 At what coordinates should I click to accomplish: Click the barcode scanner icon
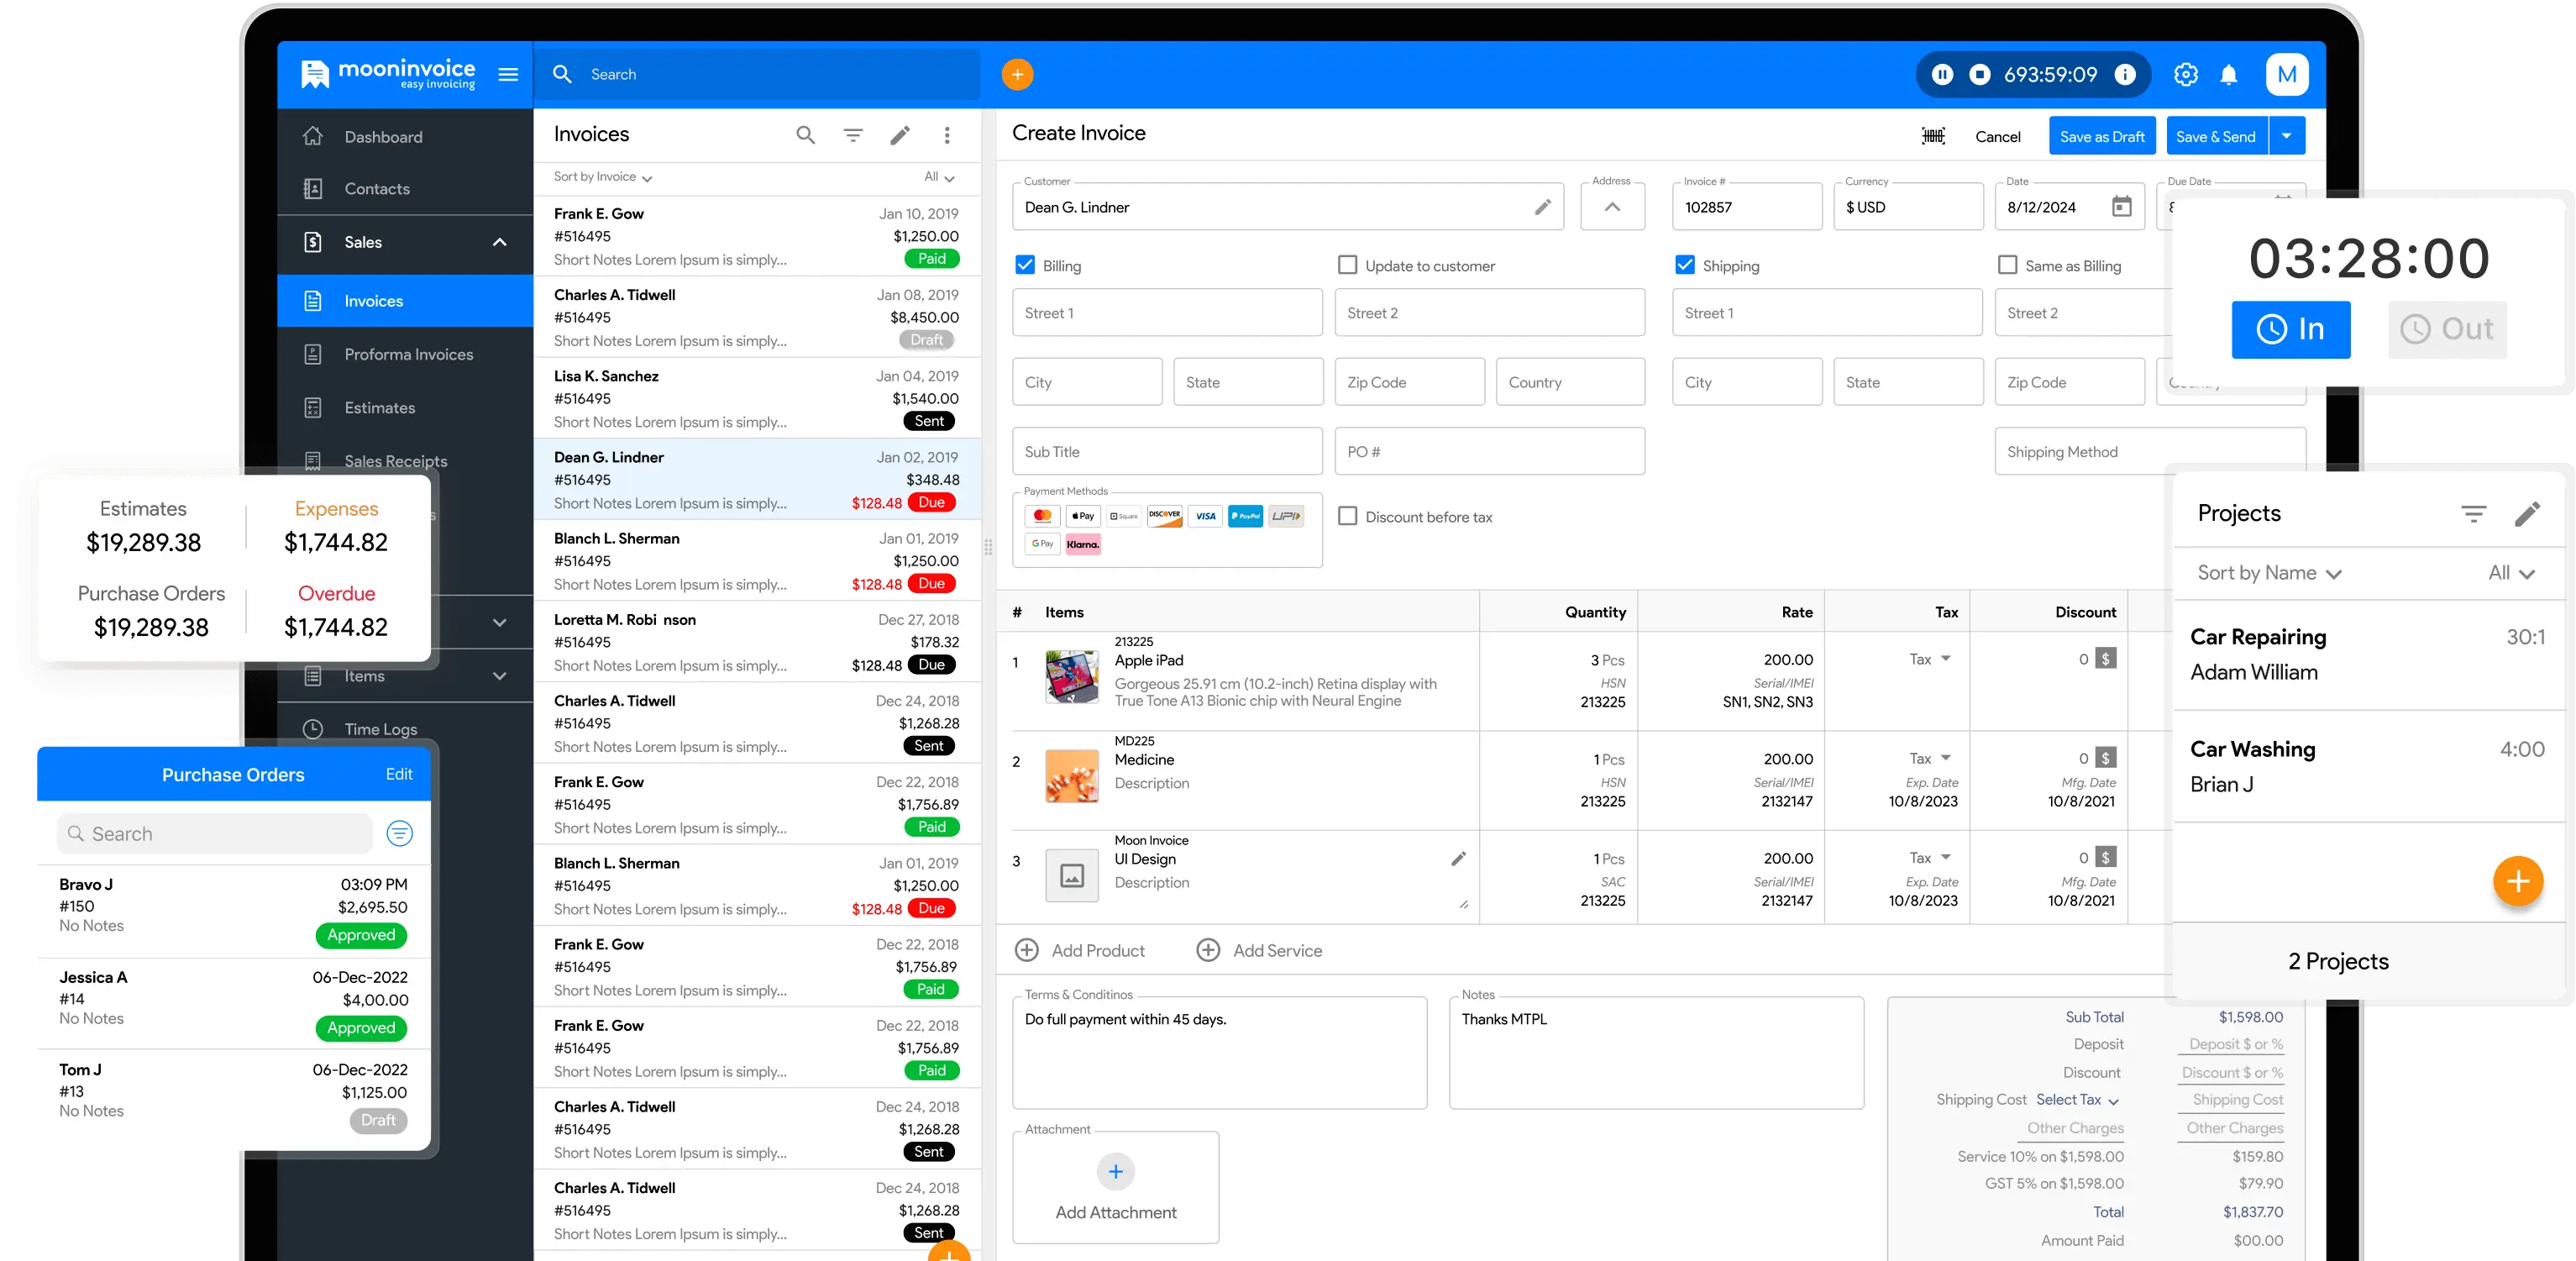(1933, 136)
